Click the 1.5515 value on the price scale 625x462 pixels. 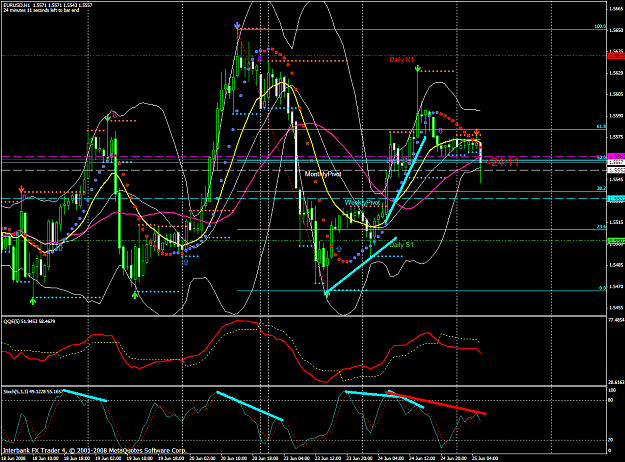[617, 222]
